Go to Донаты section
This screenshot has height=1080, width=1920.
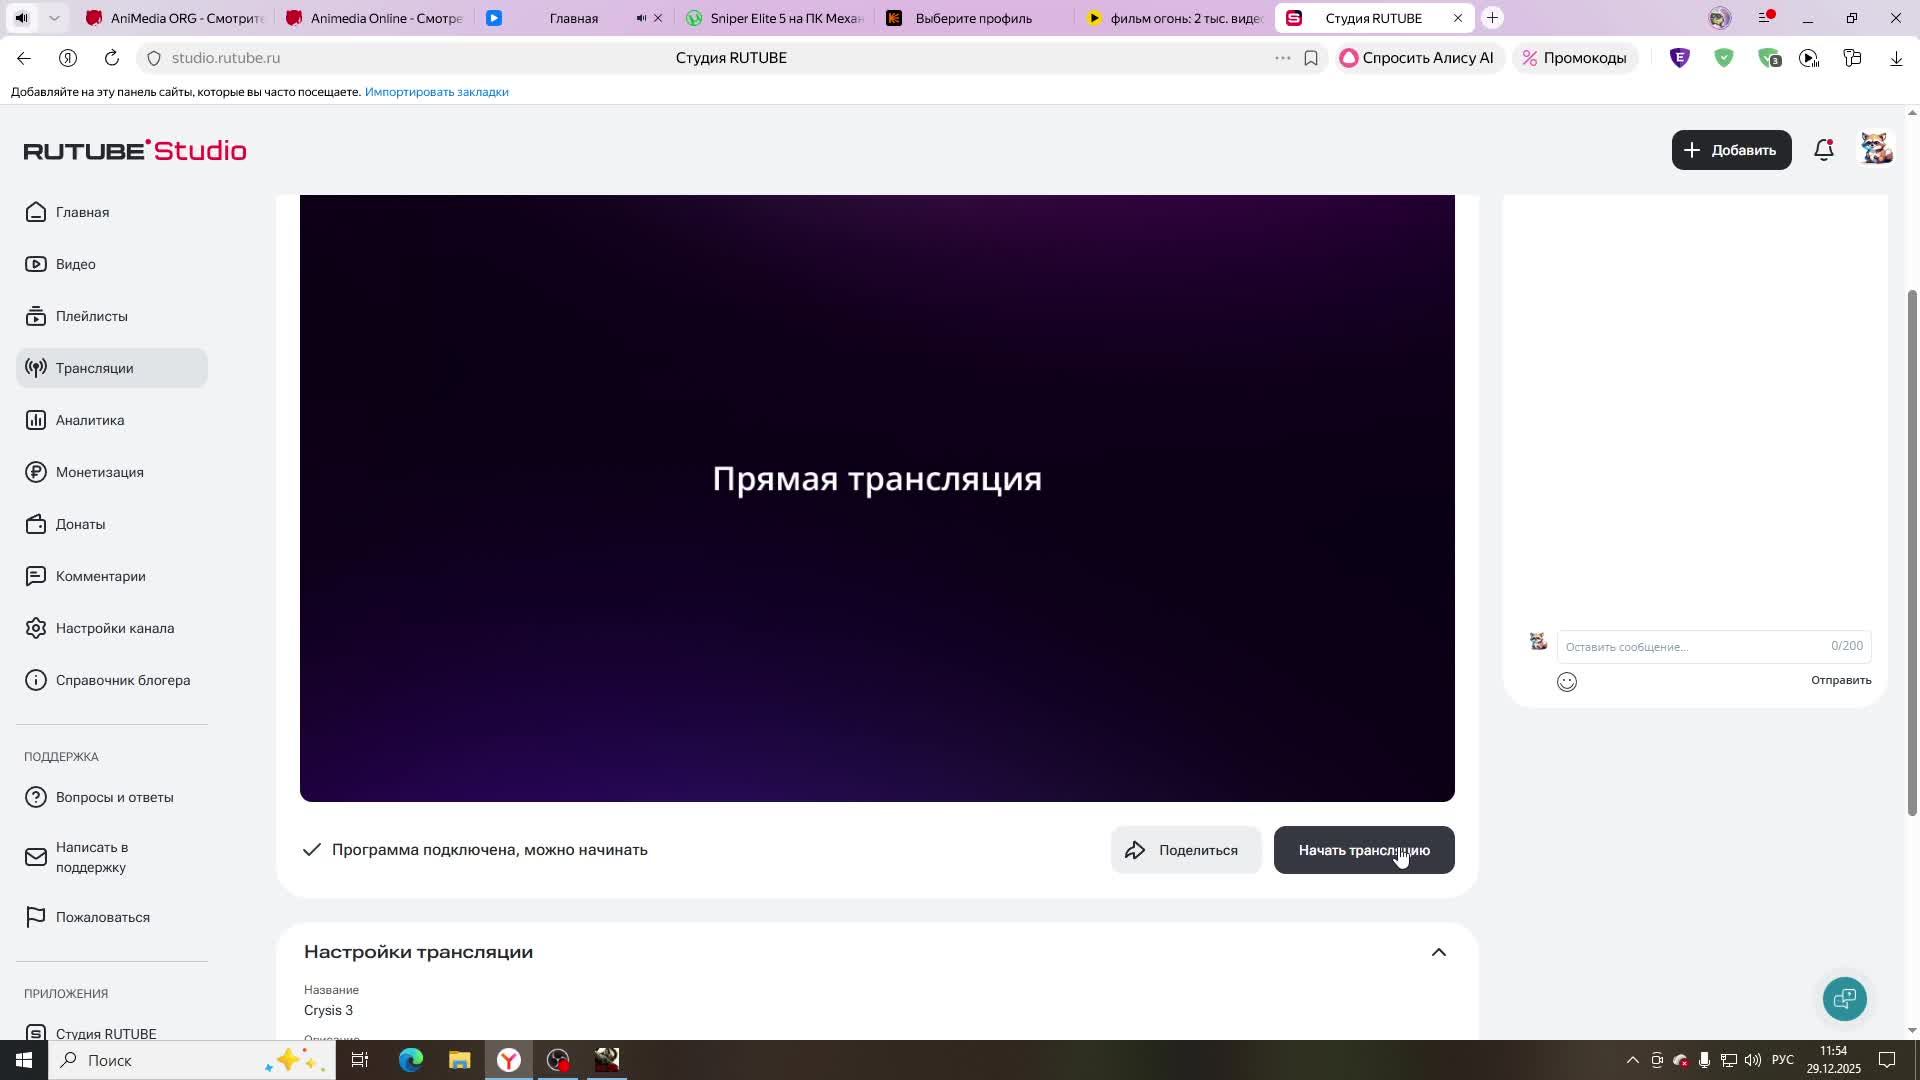coord(80,524)
